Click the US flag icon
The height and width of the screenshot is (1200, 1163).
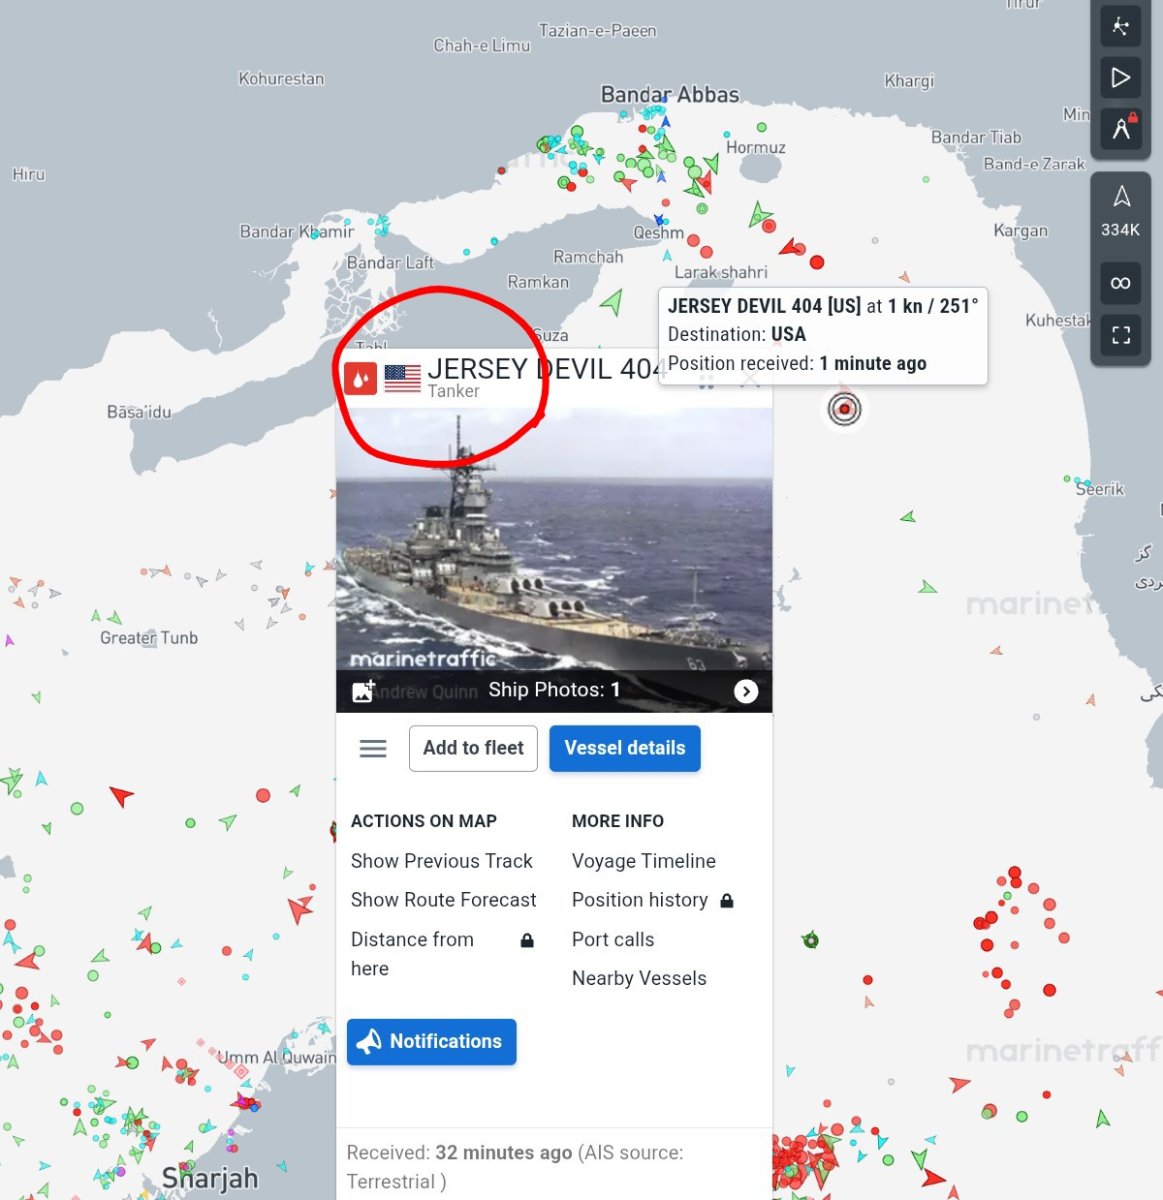point(402,378)
